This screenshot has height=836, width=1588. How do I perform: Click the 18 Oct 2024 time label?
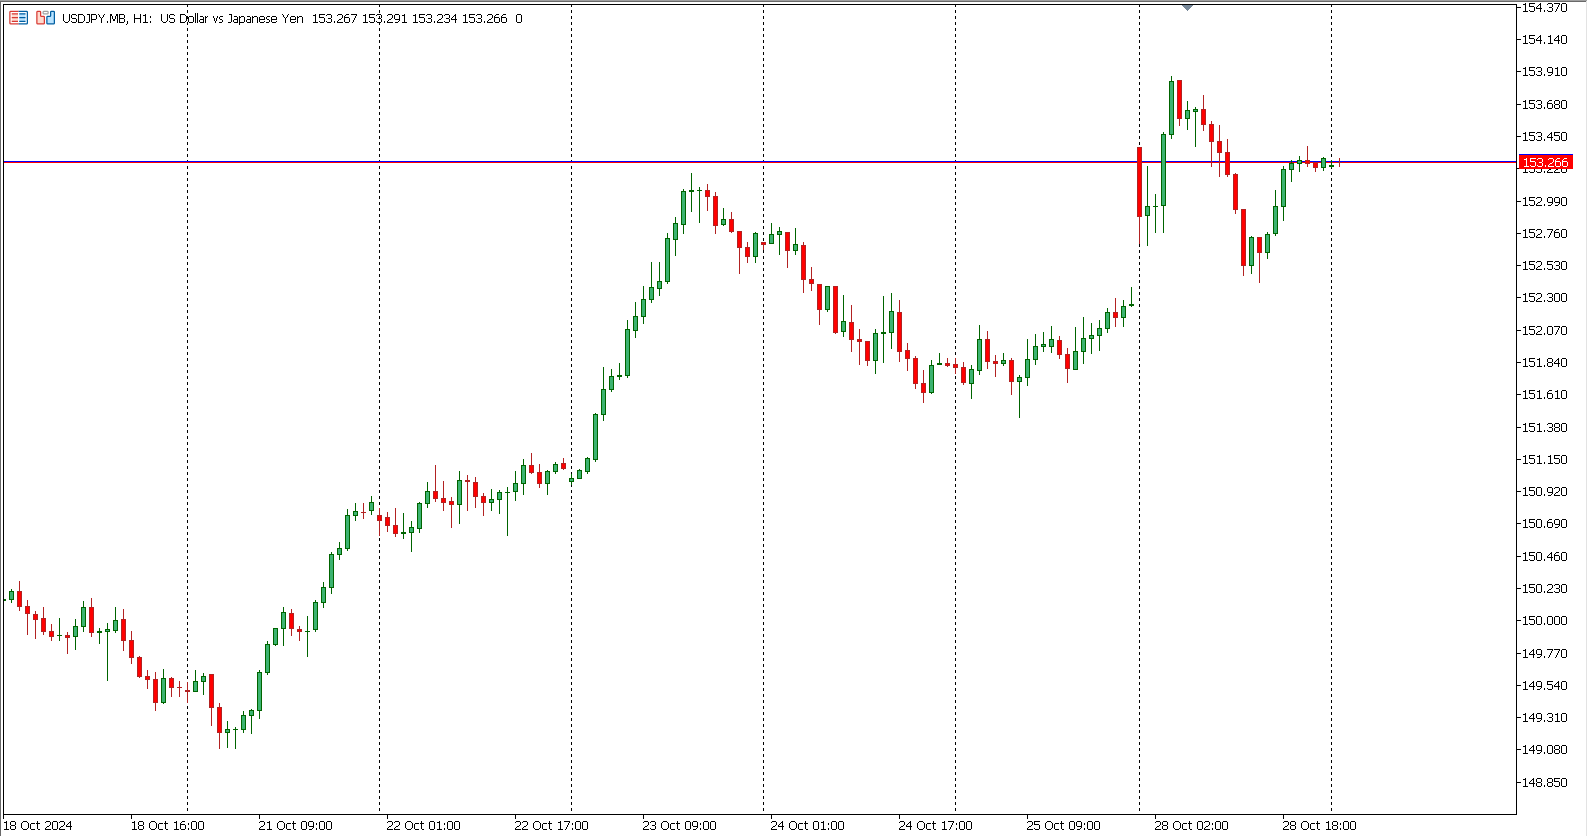click(x=38, y=825)
